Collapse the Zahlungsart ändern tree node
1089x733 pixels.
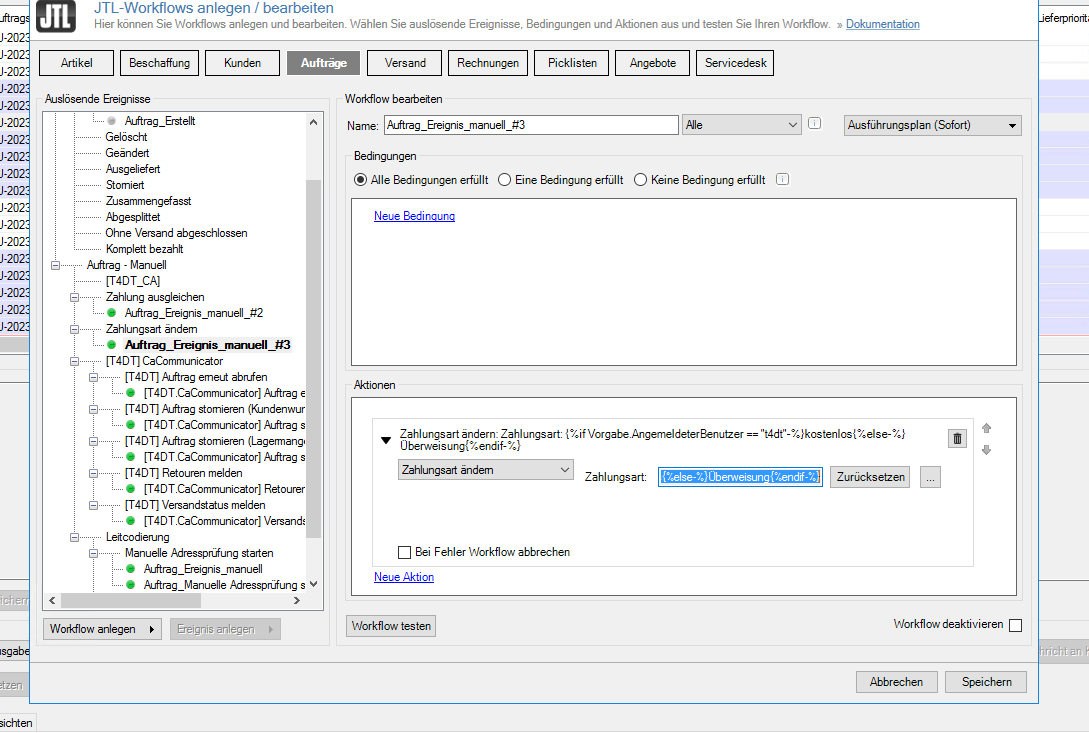pyautogui.click(x=74, y=329)
